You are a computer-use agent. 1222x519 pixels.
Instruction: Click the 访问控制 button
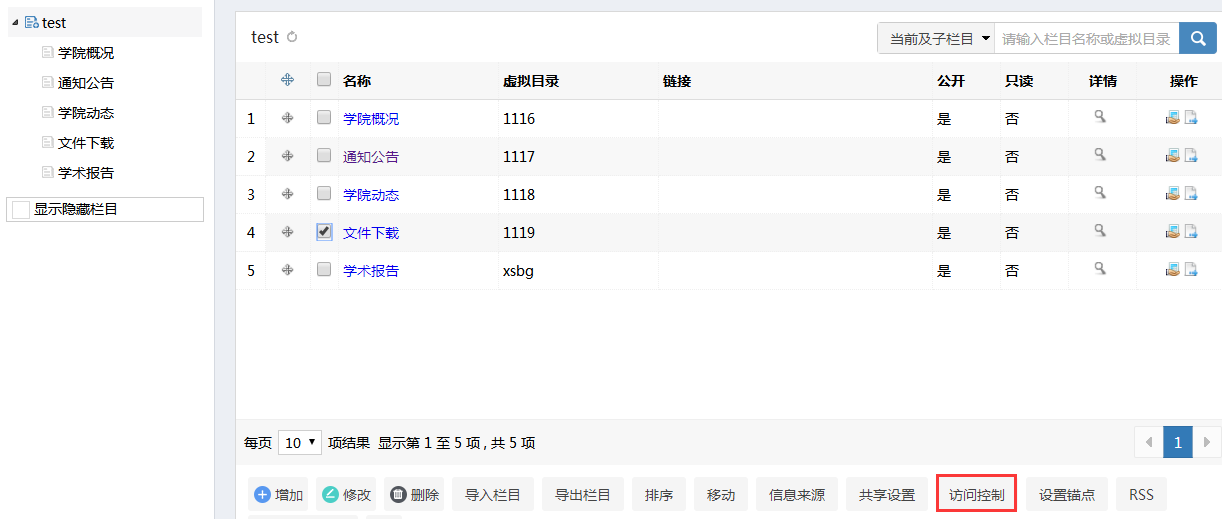976,495
